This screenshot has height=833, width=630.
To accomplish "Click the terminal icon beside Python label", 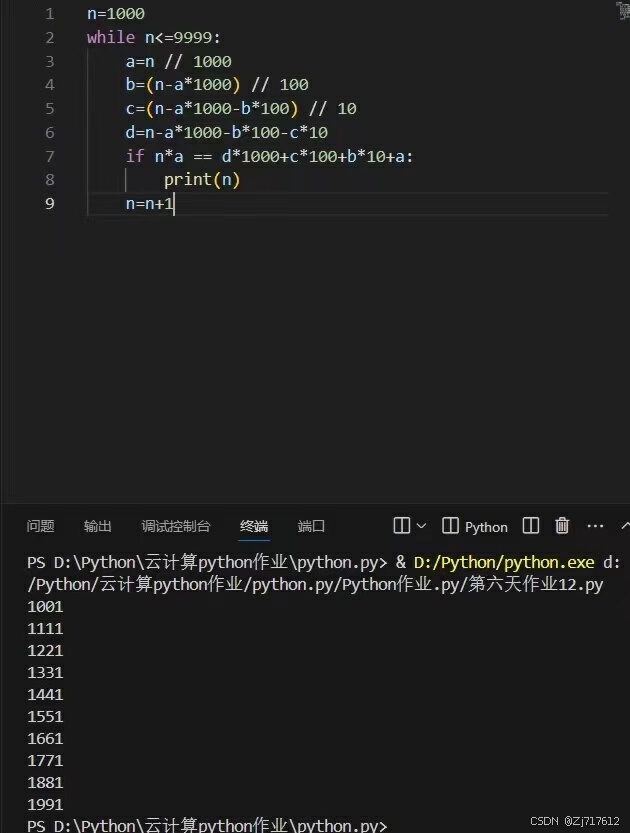I will point(450,526).
